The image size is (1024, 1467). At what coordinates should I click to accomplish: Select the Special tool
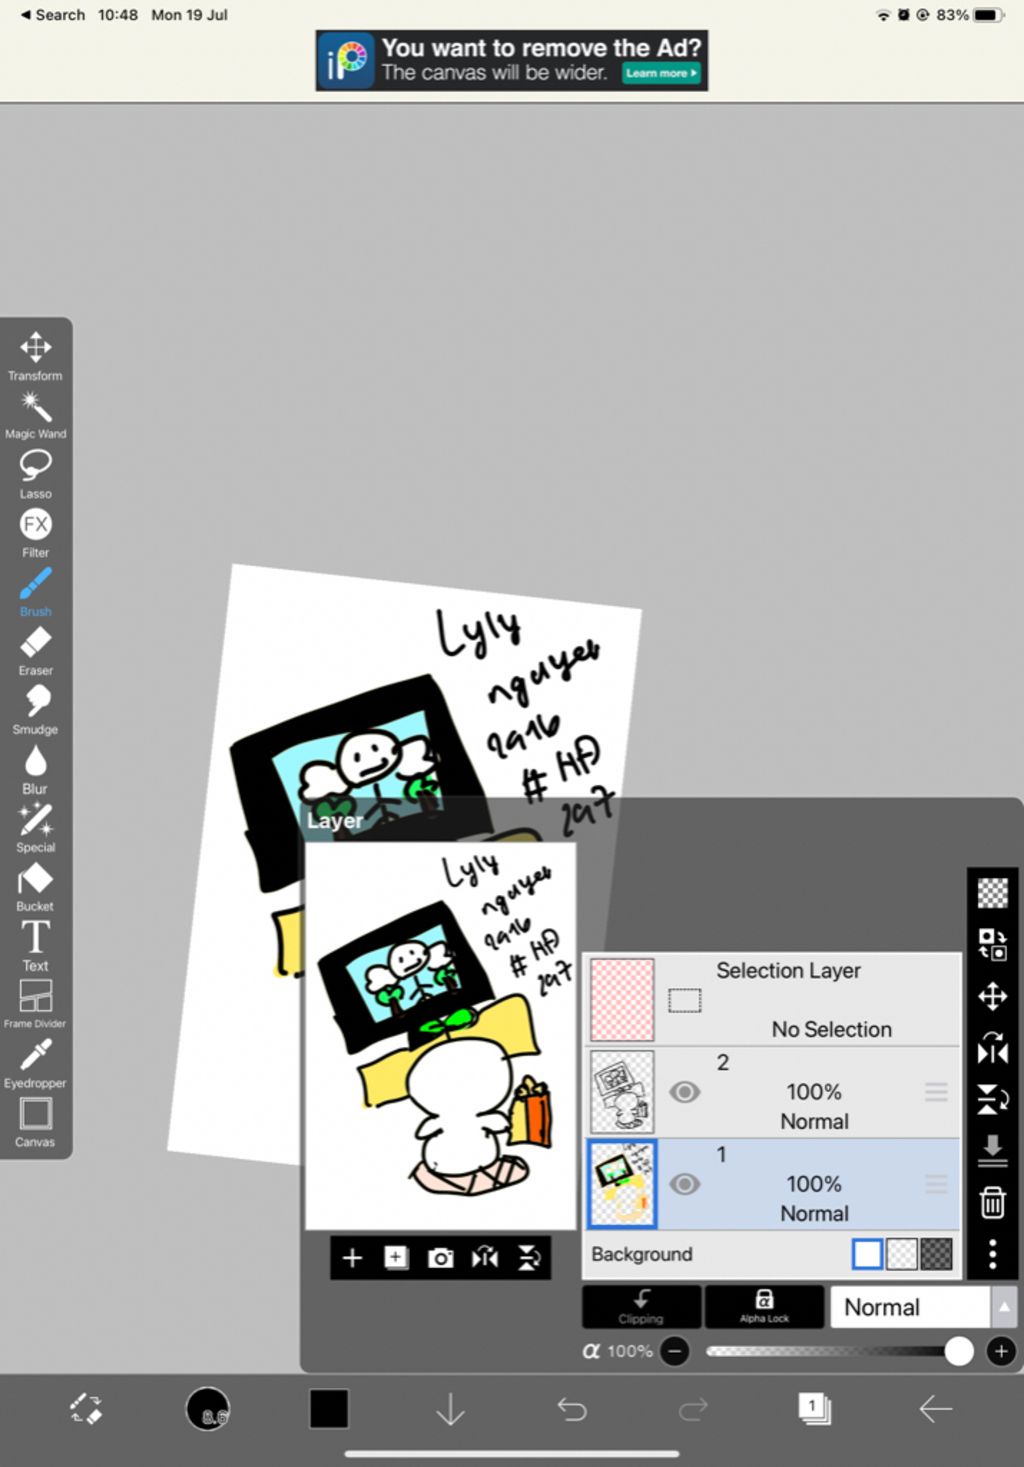coord(35,827)
